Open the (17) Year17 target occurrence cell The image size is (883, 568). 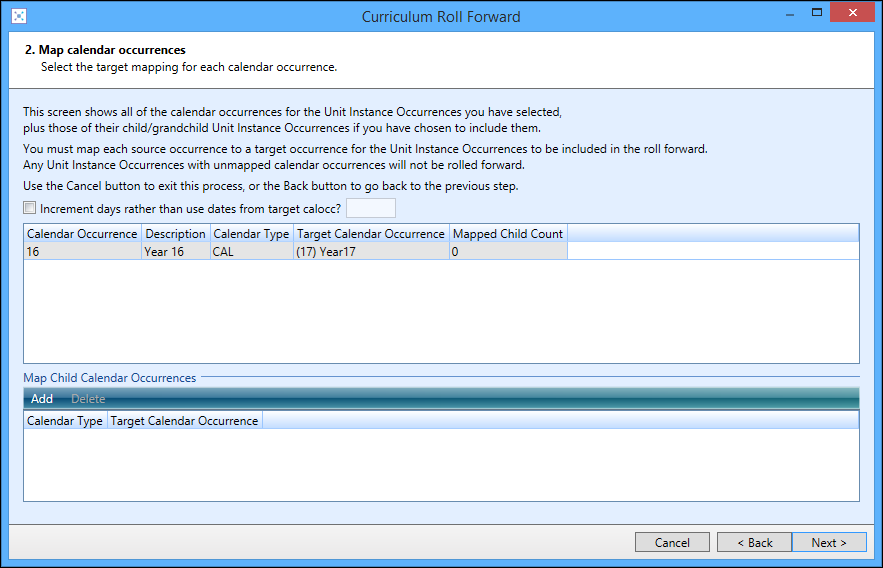(x=371, y=252)
